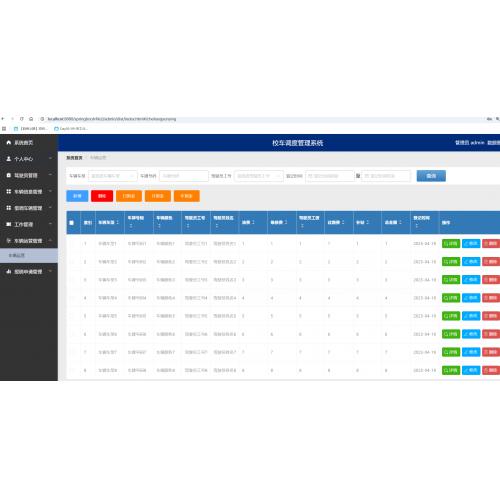The width and height of the screenshot is (500, 500).
Task: Select the highlighted submenu item in sidebar
Action: pos(29,255)
